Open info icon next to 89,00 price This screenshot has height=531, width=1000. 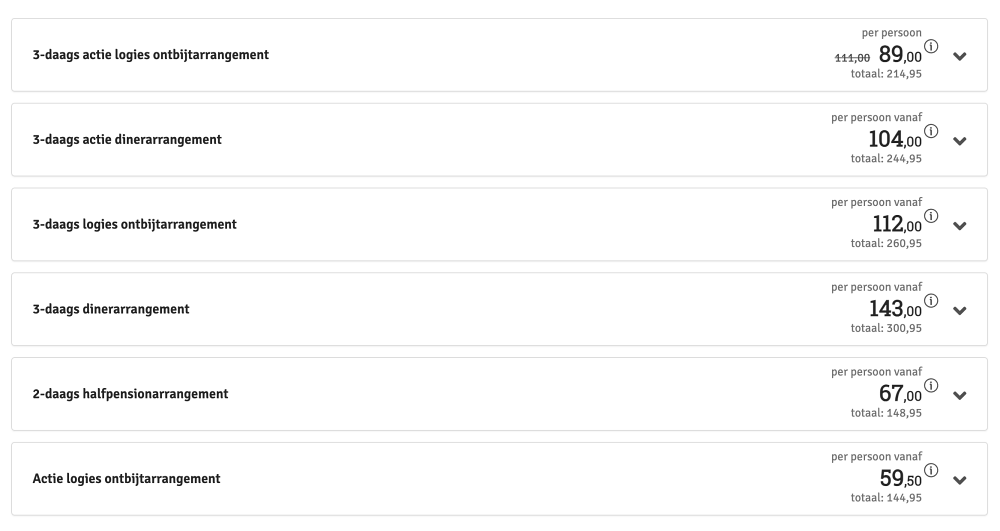pos(931,47)
